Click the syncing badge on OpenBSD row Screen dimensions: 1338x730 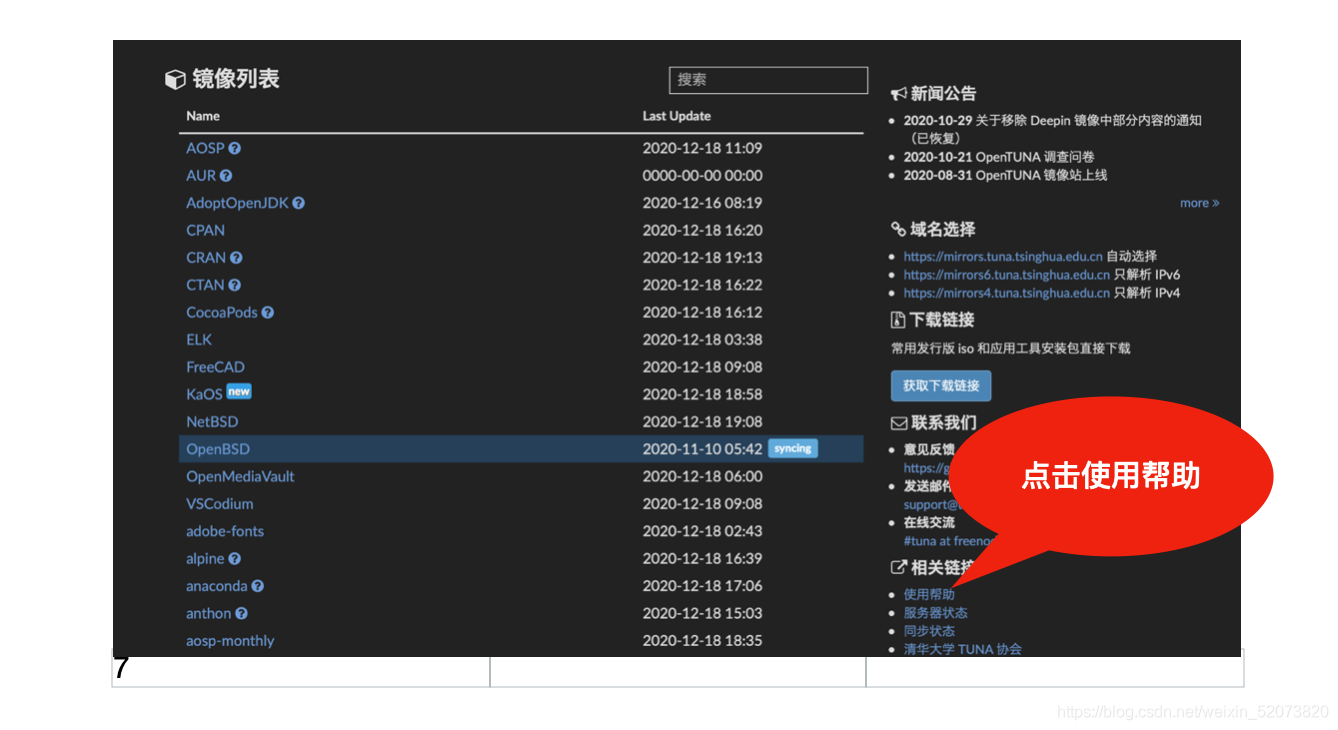pyautogui.click(x=793, y=449)
